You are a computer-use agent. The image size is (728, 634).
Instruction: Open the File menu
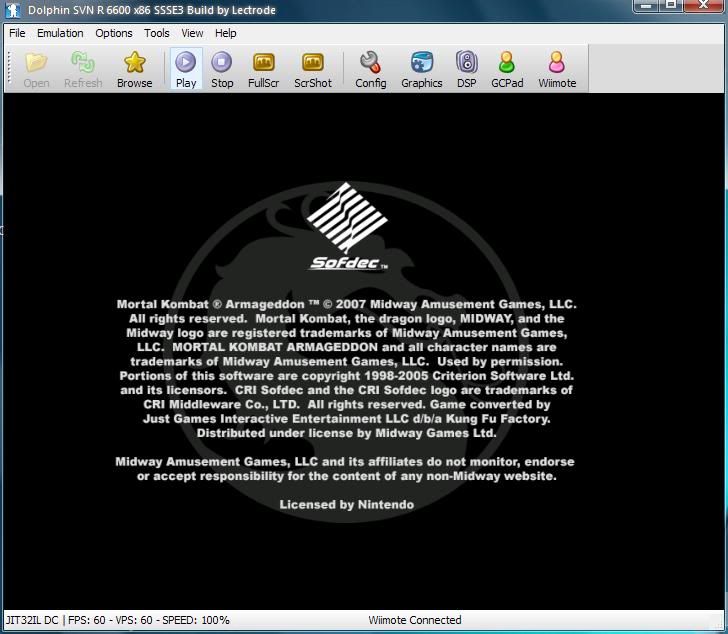[x=17, y=33]
